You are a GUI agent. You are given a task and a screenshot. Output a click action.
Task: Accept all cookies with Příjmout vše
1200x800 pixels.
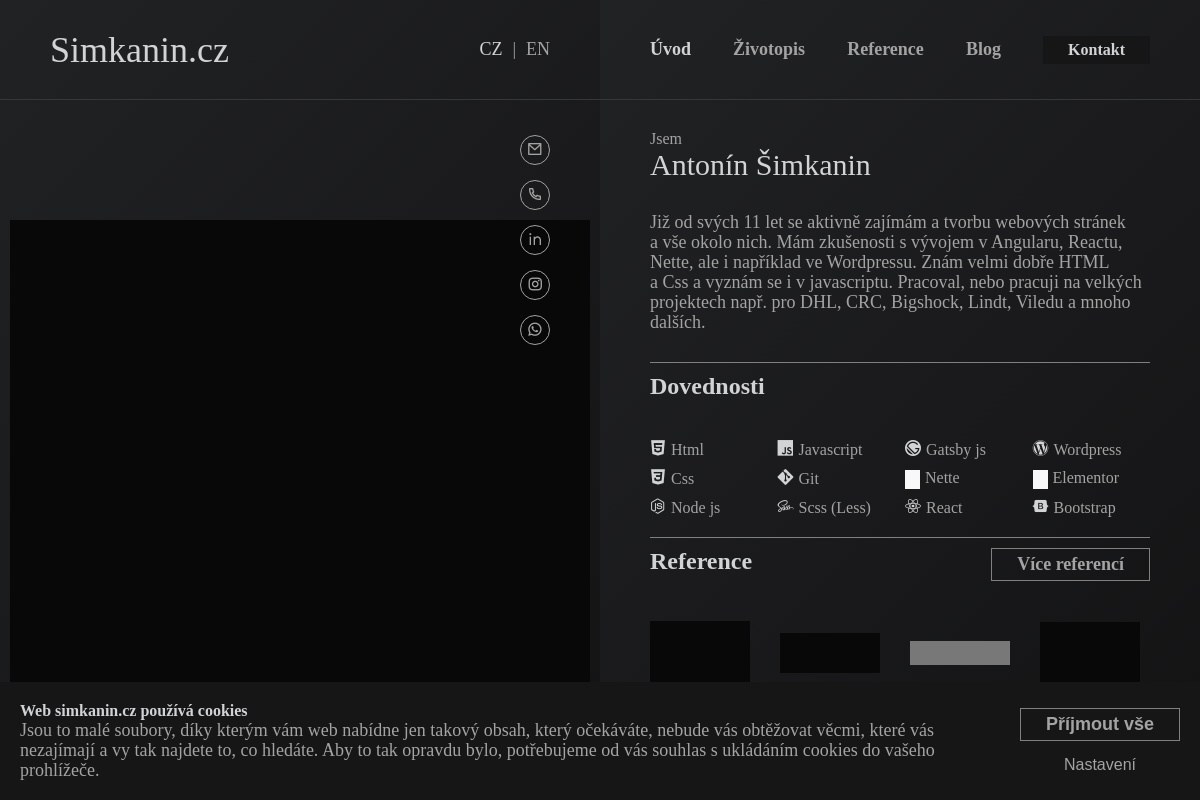1100,724
